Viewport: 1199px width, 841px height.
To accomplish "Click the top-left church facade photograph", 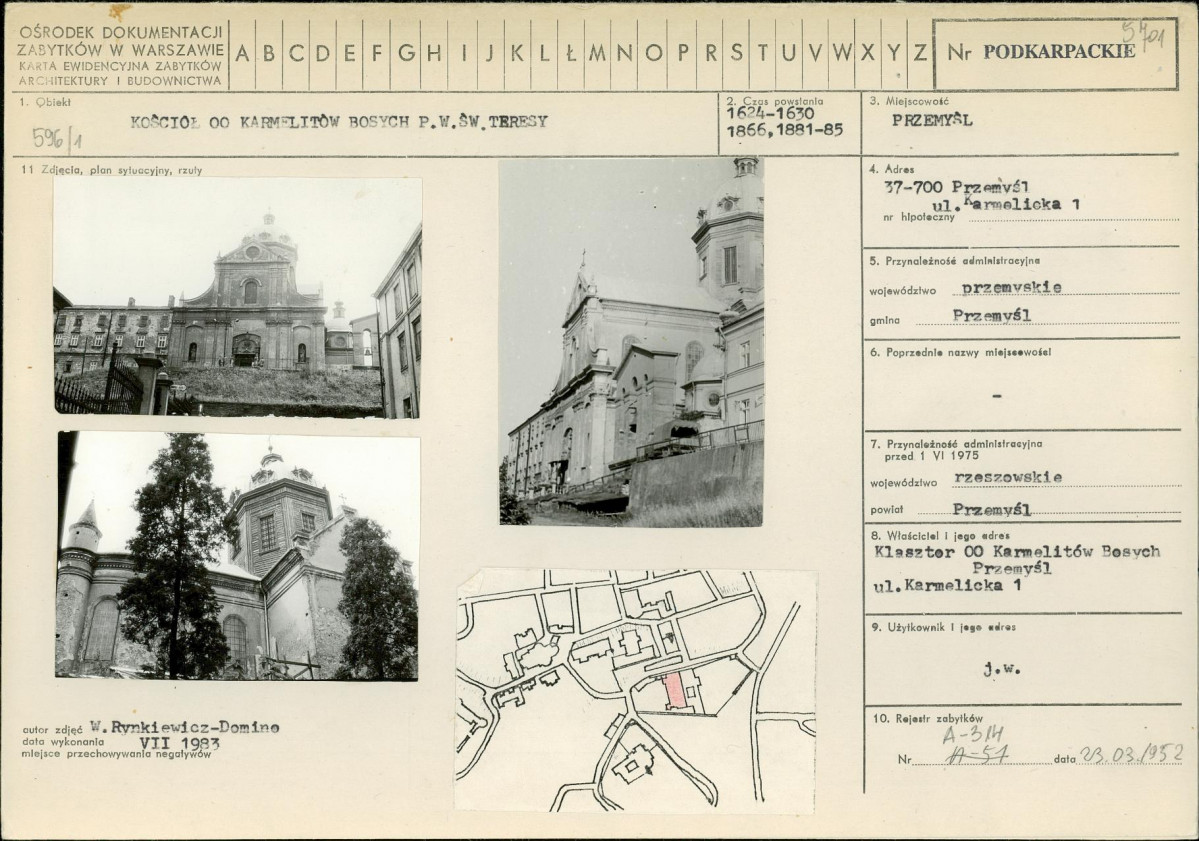I will [x=237, y=297].
